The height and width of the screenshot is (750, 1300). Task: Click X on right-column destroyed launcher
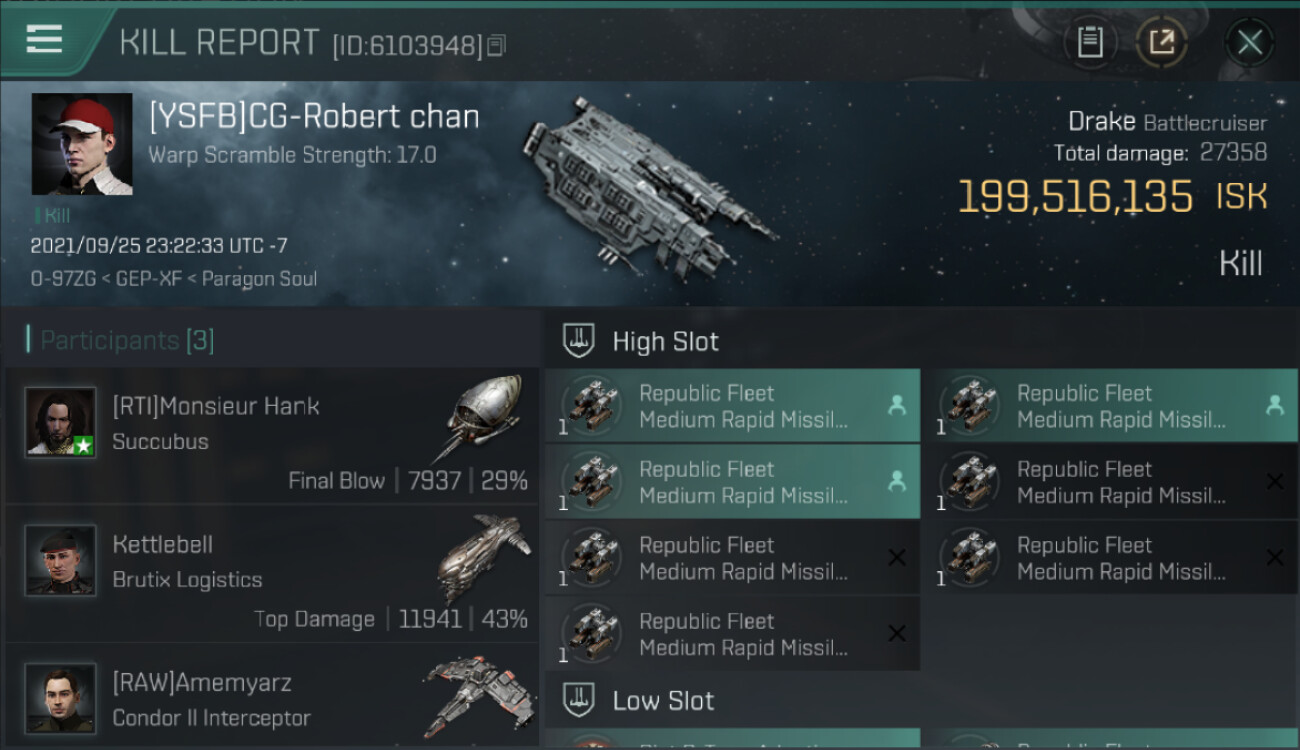point(1274,482)
